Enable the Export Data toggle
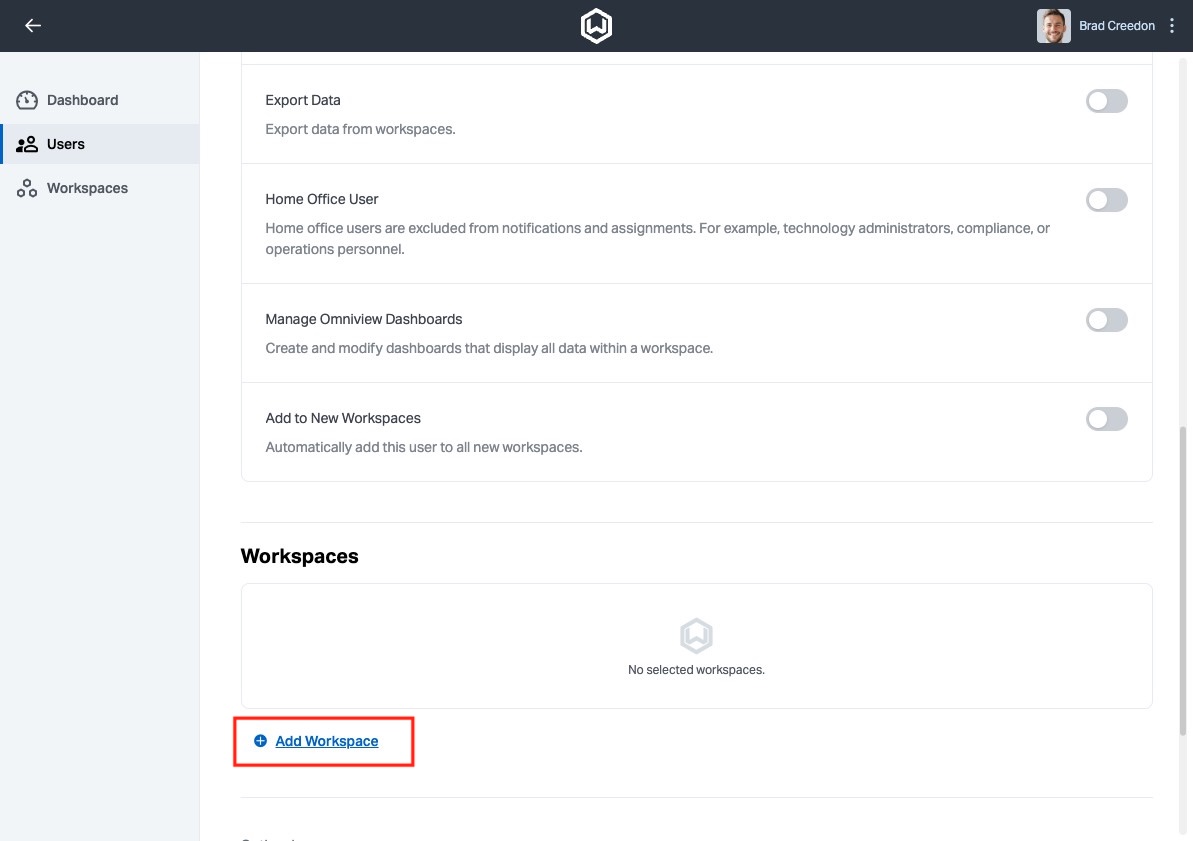 coord(1106,100)
